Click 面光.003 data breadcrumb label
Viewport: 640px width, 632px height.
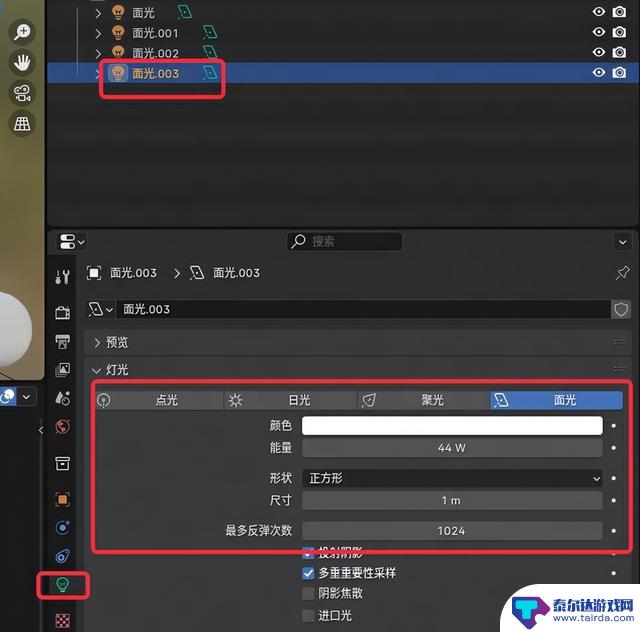tap(237, 273)
